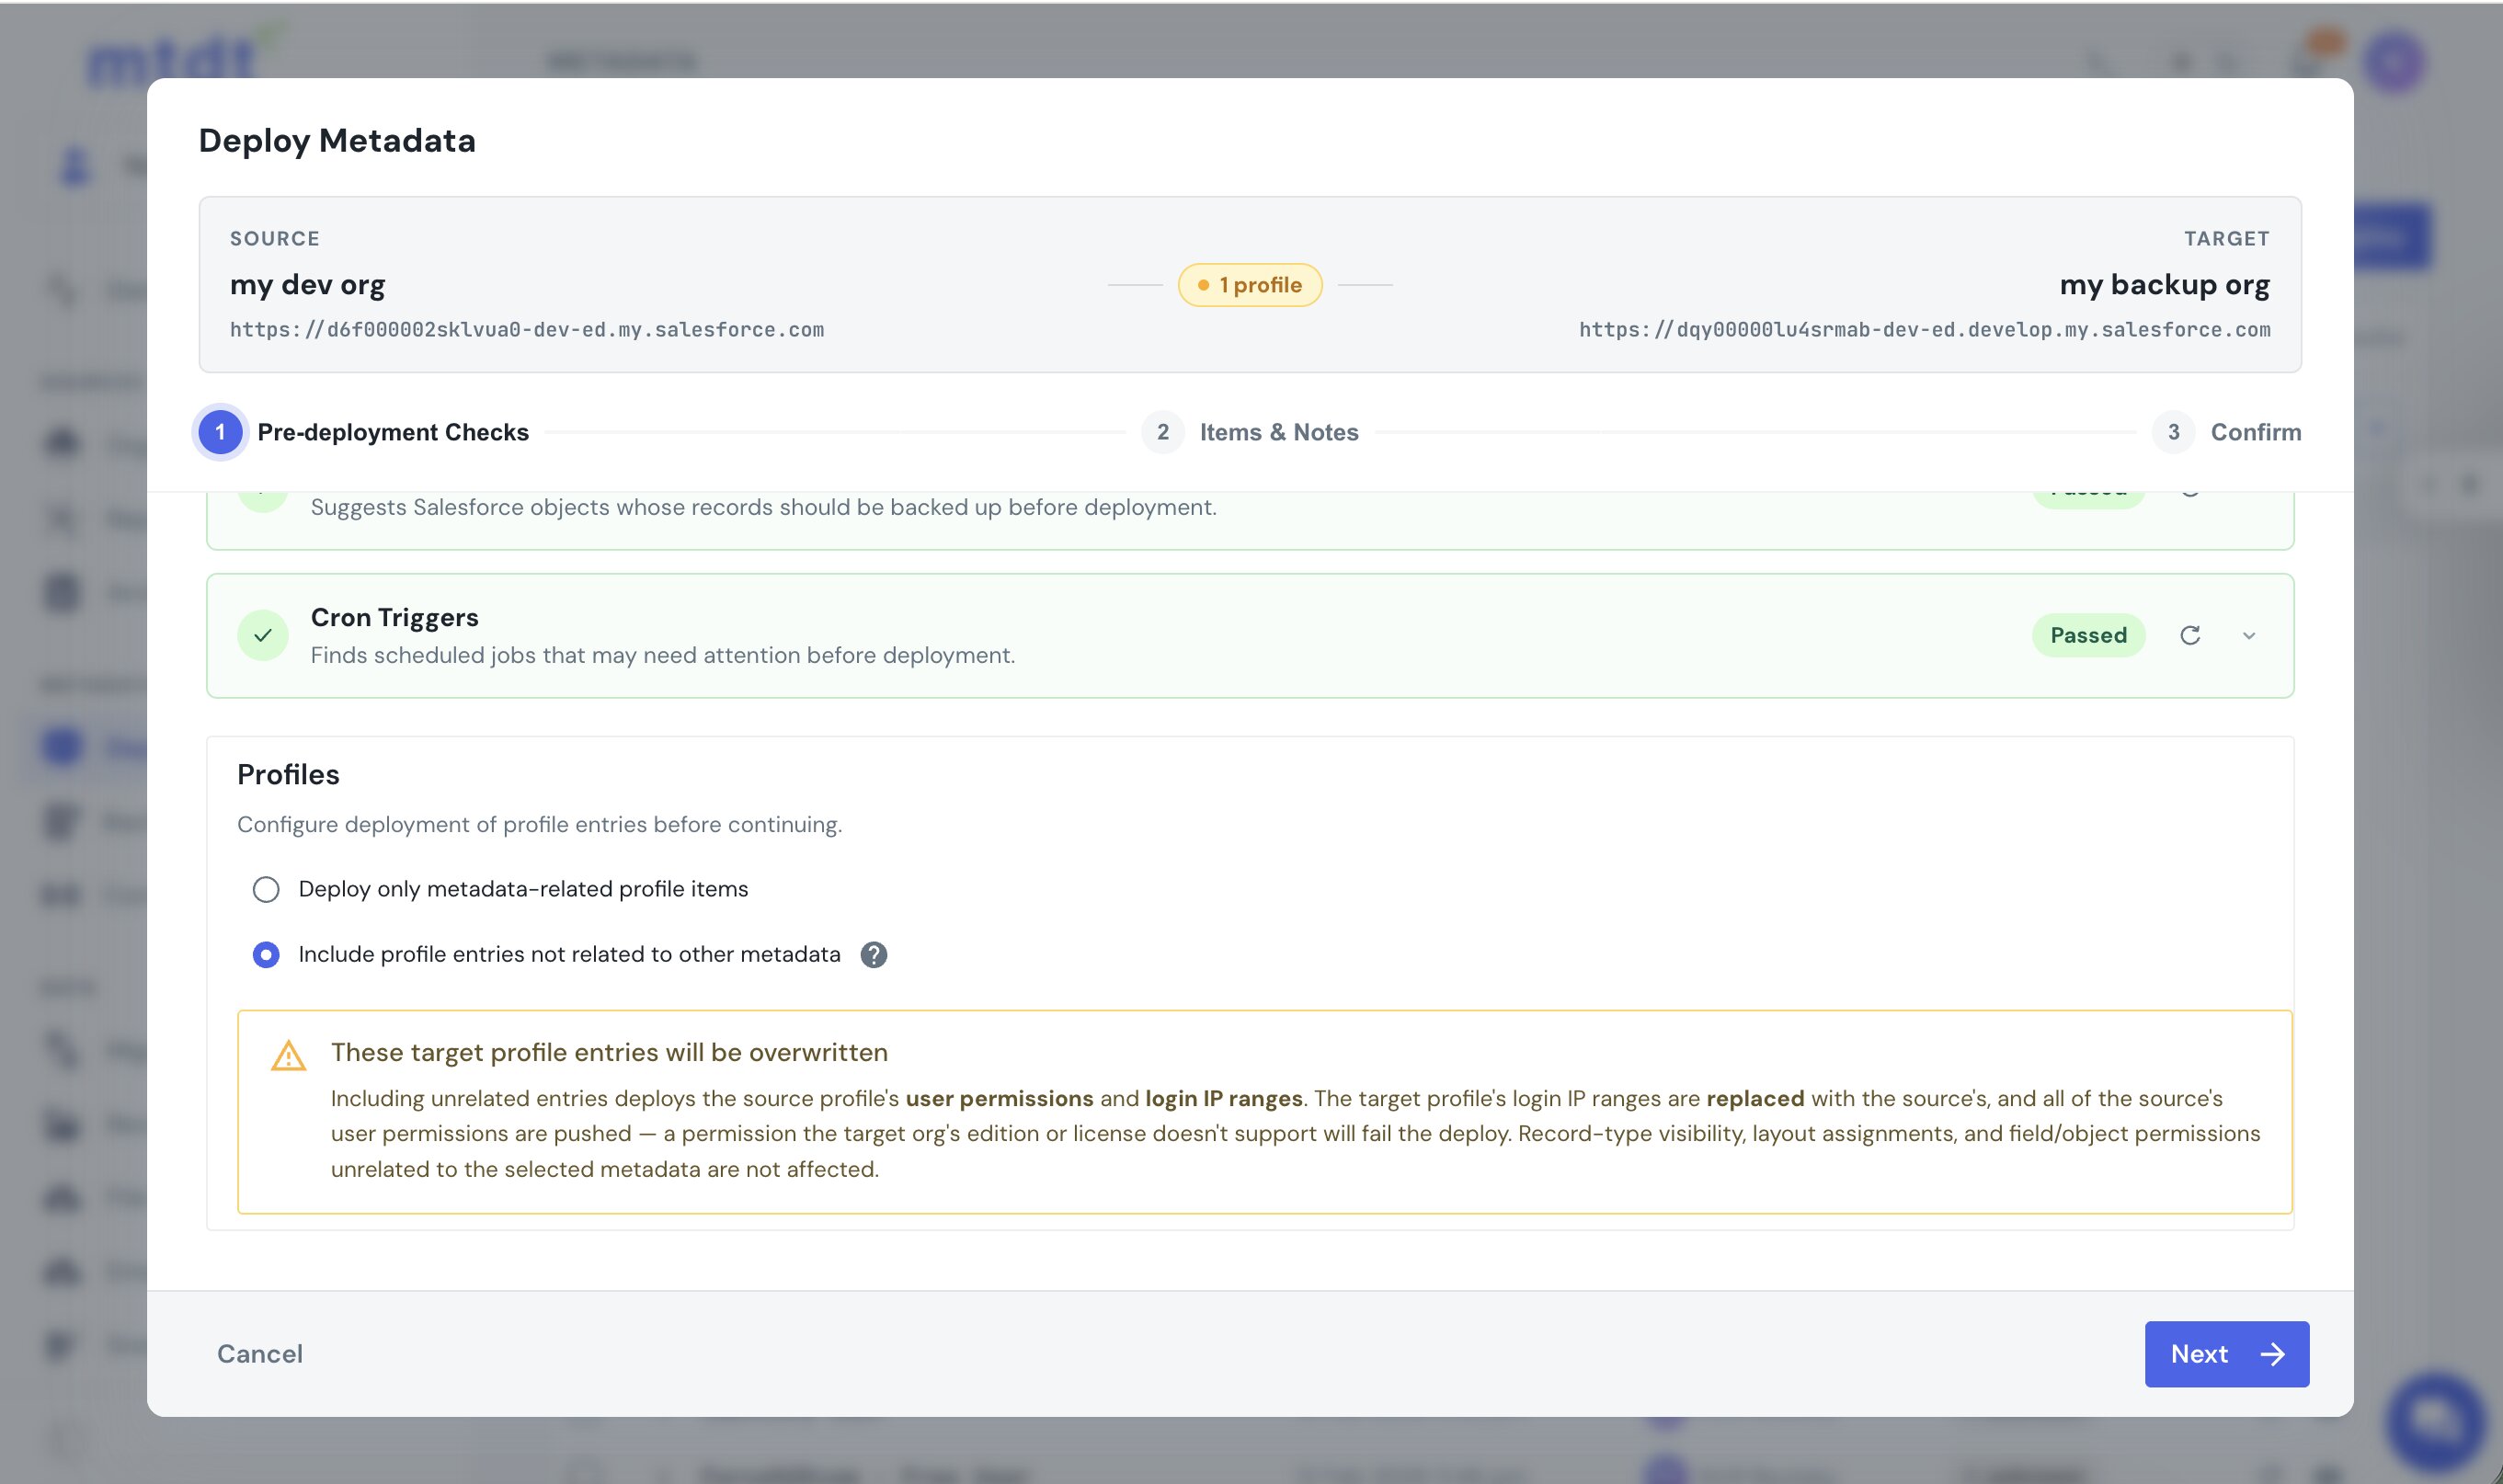Select Include profile entries not related option
Image resolution: width=2503 pixels, height=1484 pixels.
point(266,954)
